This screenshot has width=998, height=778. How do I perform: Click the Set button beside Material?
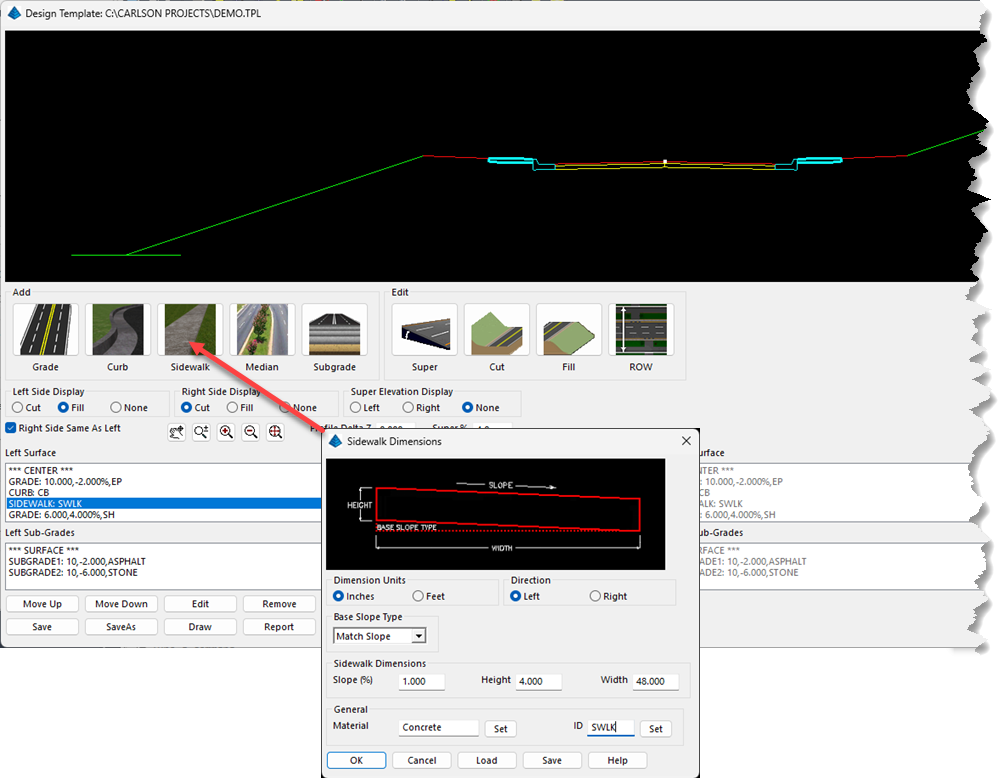tap(500, 729)
